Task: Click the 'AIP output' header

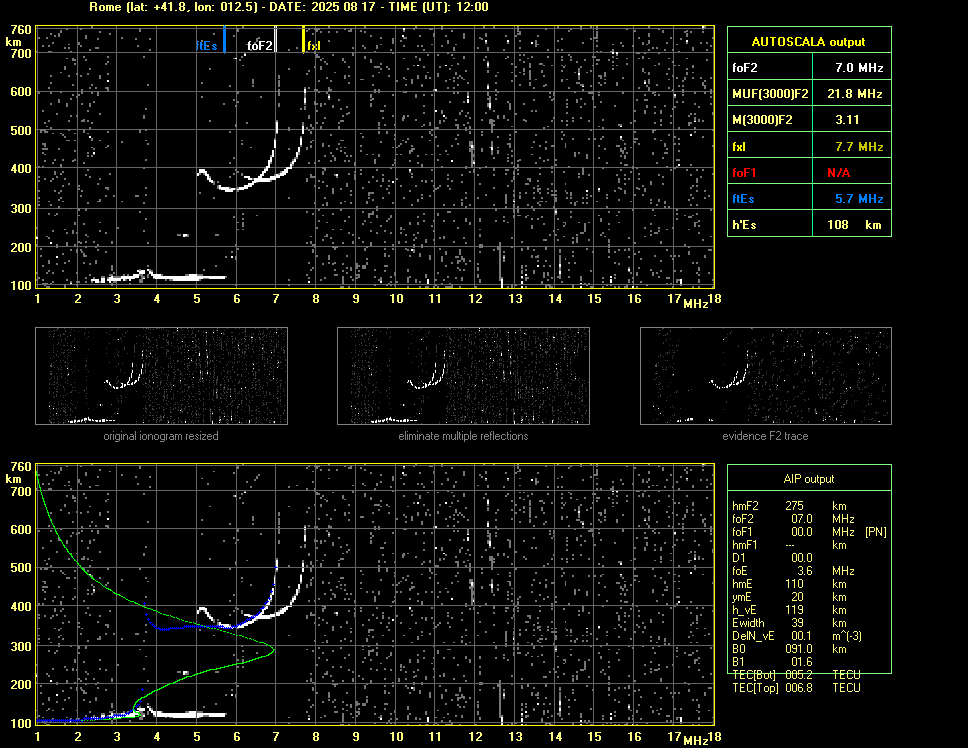Action: [809, 478]
